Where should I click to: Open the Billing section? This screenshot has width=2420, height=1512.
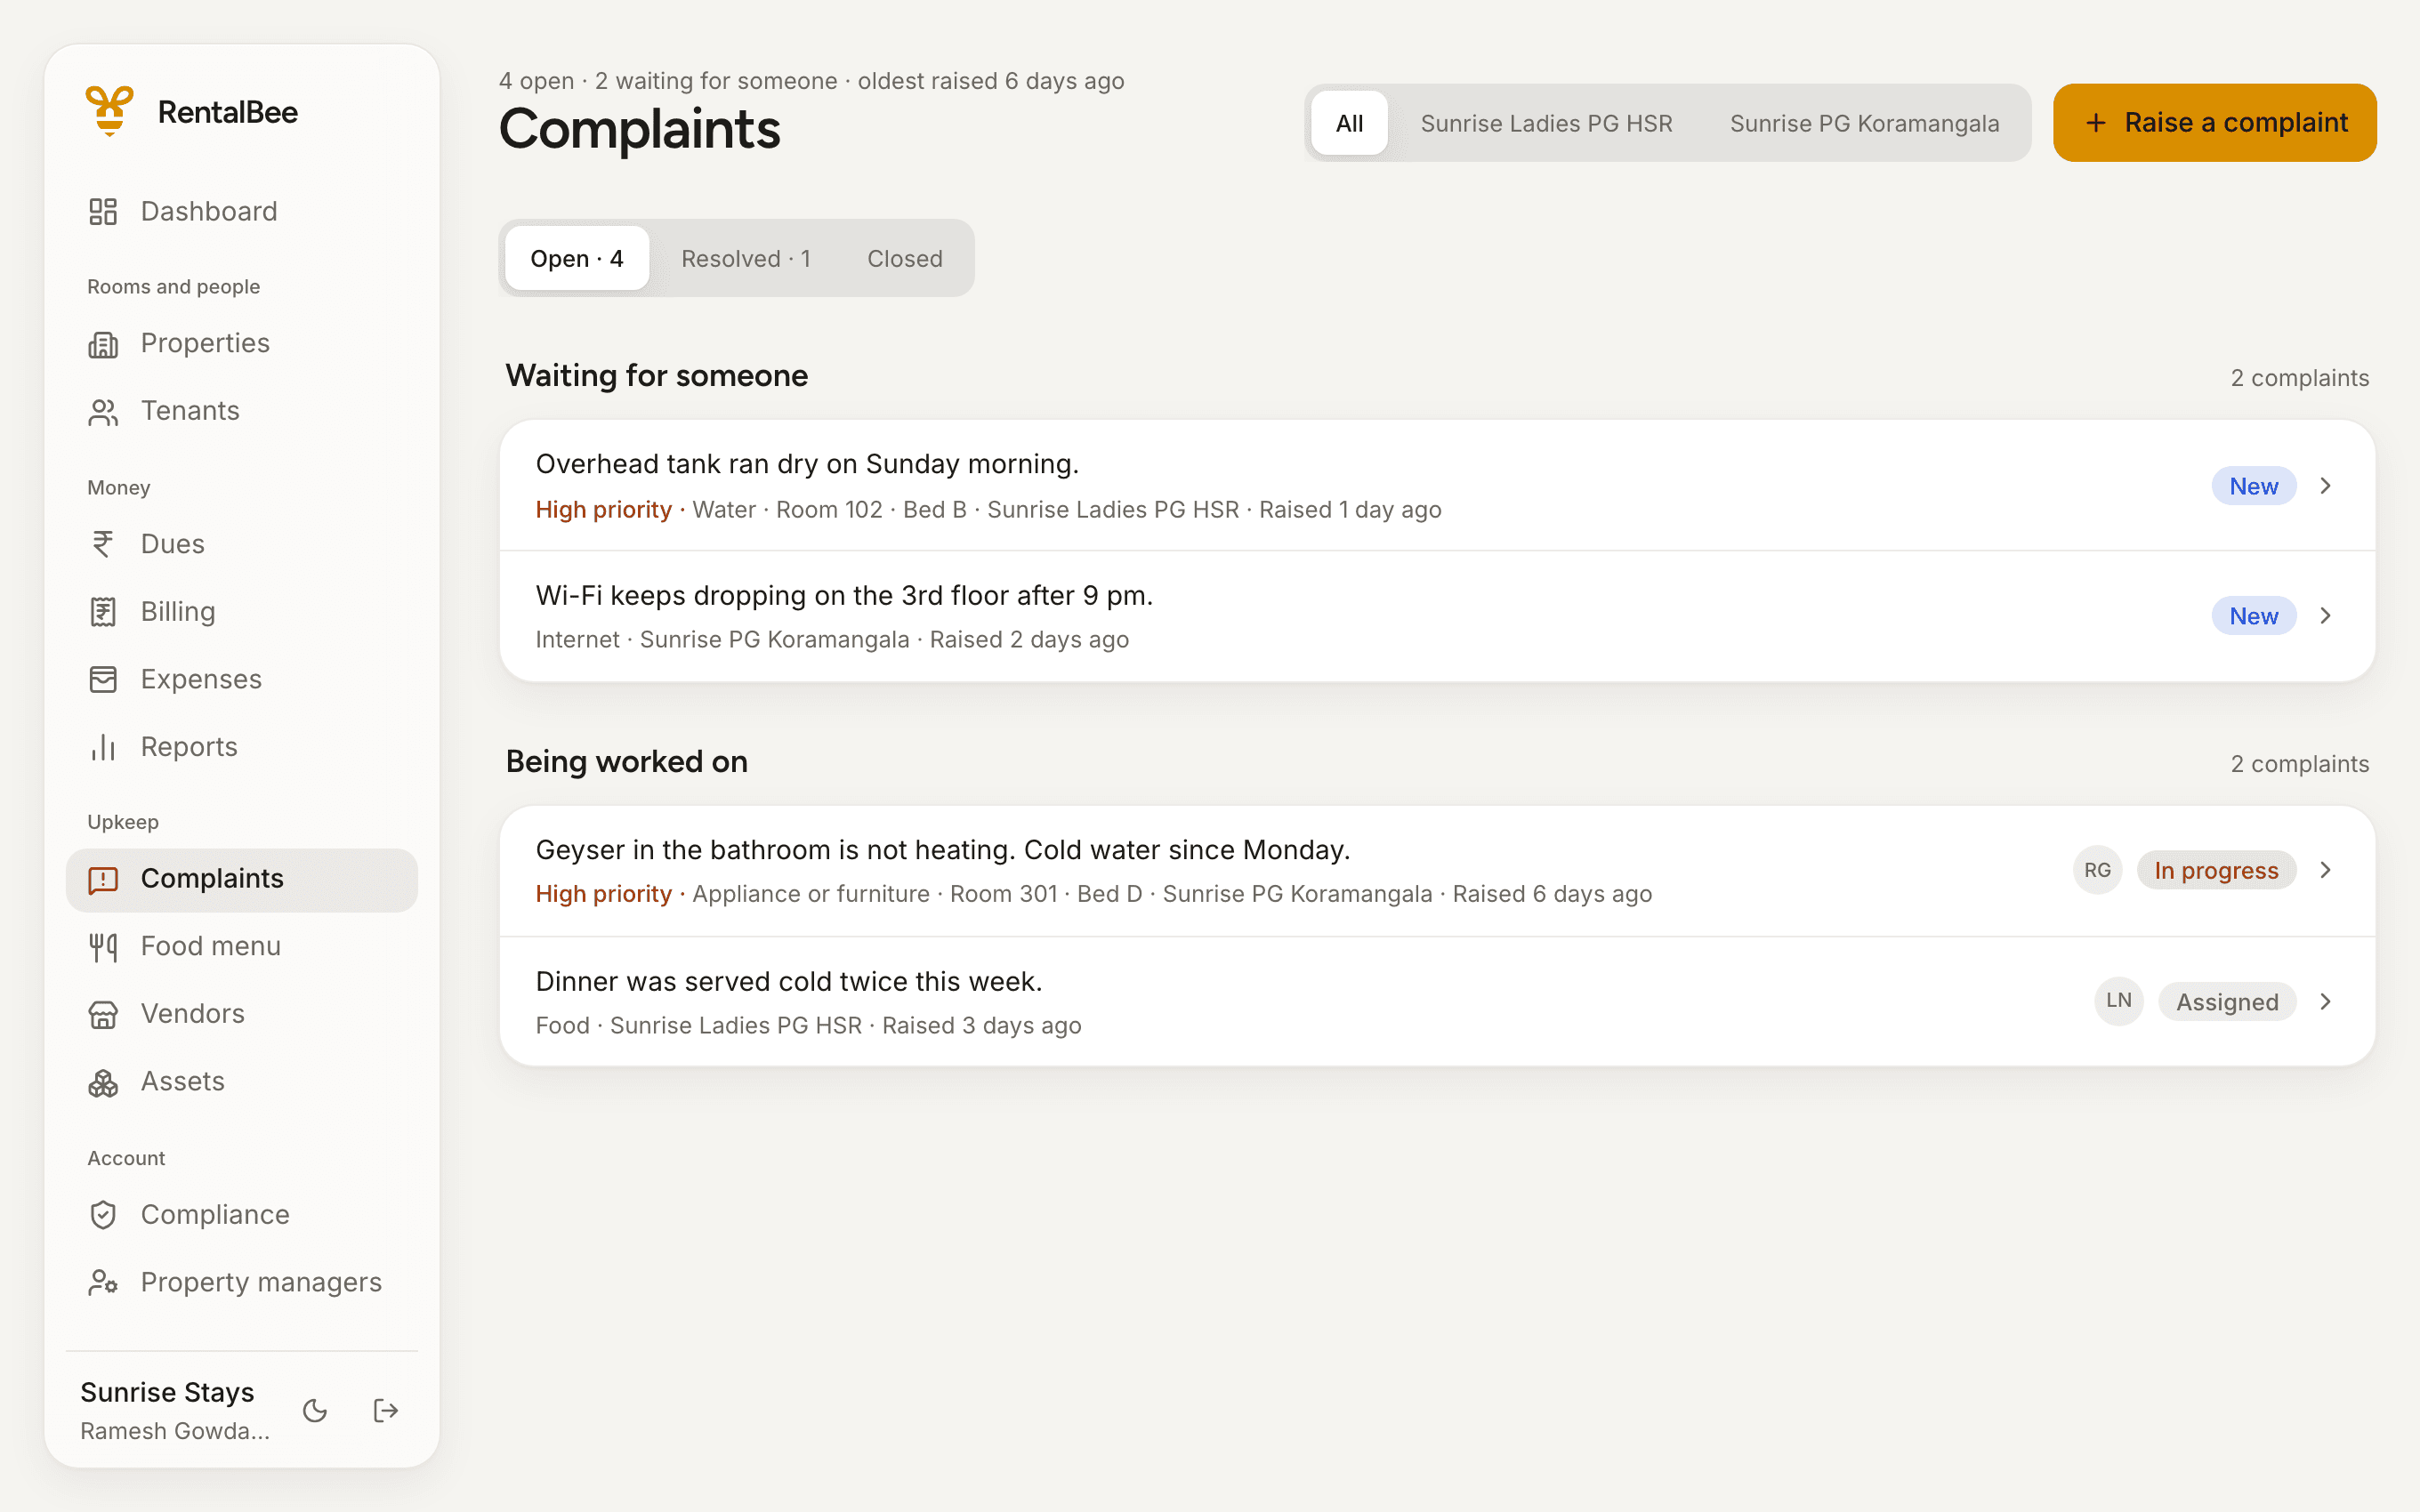(x=241, y=612)
